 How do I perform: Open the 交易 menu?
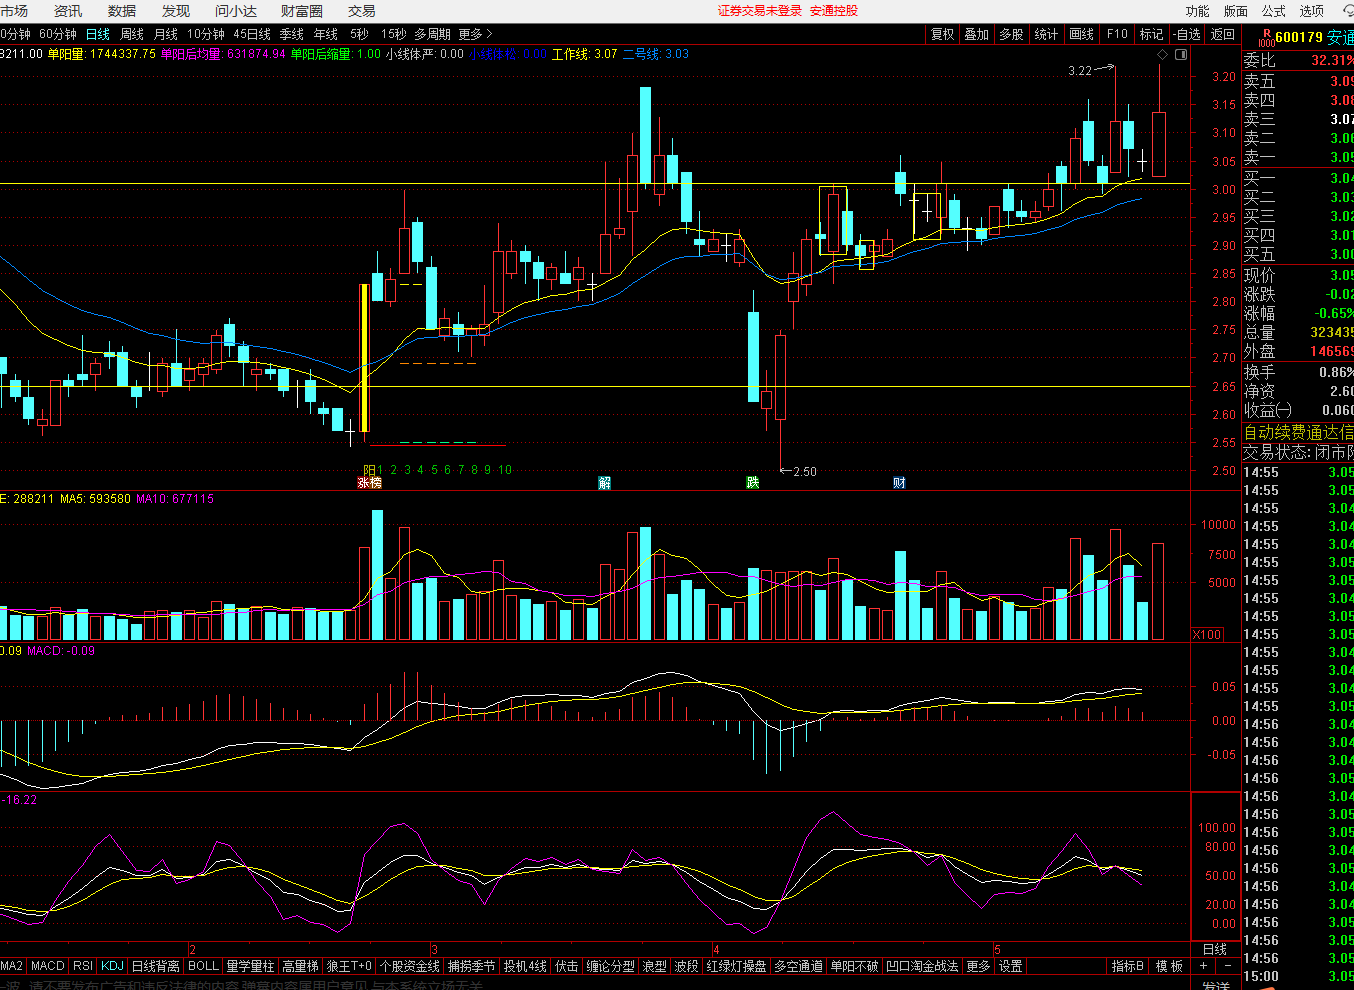362,11
